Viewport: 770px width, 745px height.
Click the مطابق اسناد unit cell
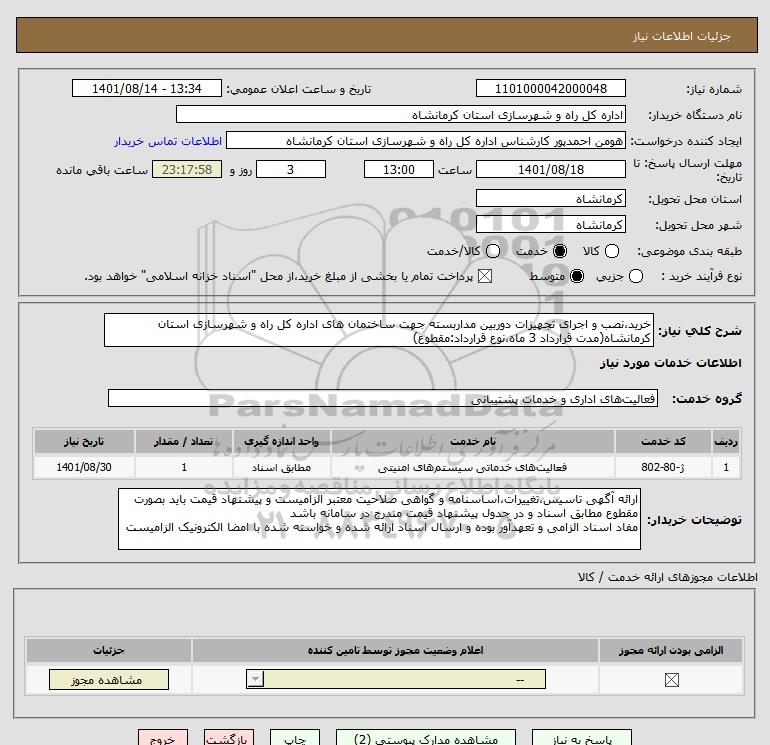pos(281,467)
